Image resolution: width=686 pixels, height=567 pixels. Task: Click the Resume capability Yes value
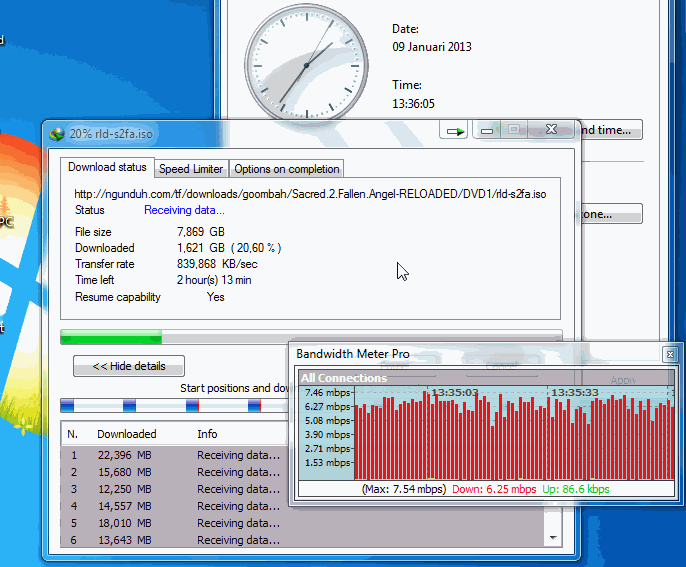[x=215, y=297]
